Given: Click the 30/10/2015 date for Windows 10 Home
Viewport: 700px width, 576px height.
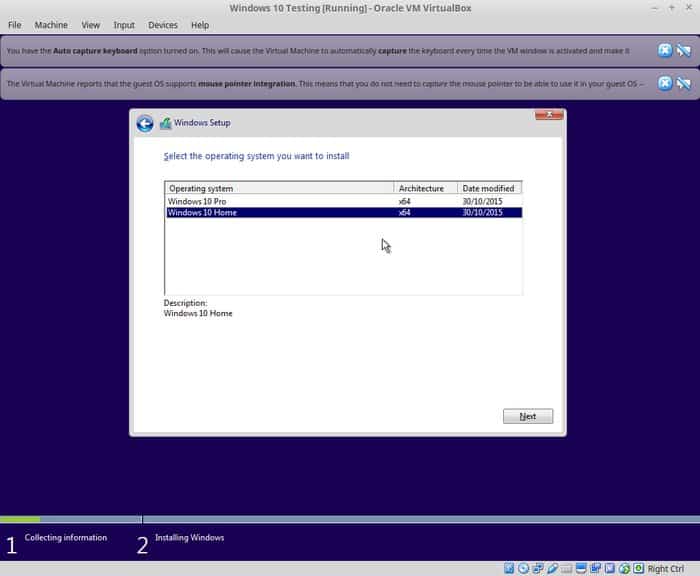Looking at the screenshot, I should click(483, 213).
